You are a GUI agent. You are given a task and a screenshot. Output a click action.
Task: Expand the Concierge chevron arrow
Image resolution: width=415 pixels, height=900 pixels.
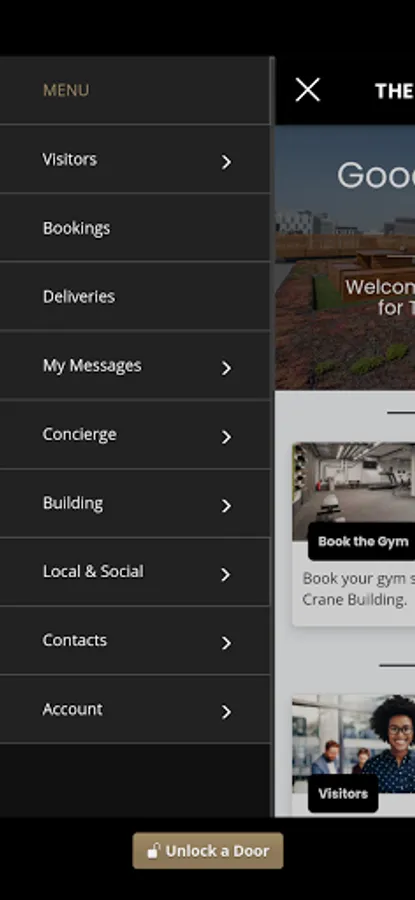pyautogui.click(x=226, y=437)
